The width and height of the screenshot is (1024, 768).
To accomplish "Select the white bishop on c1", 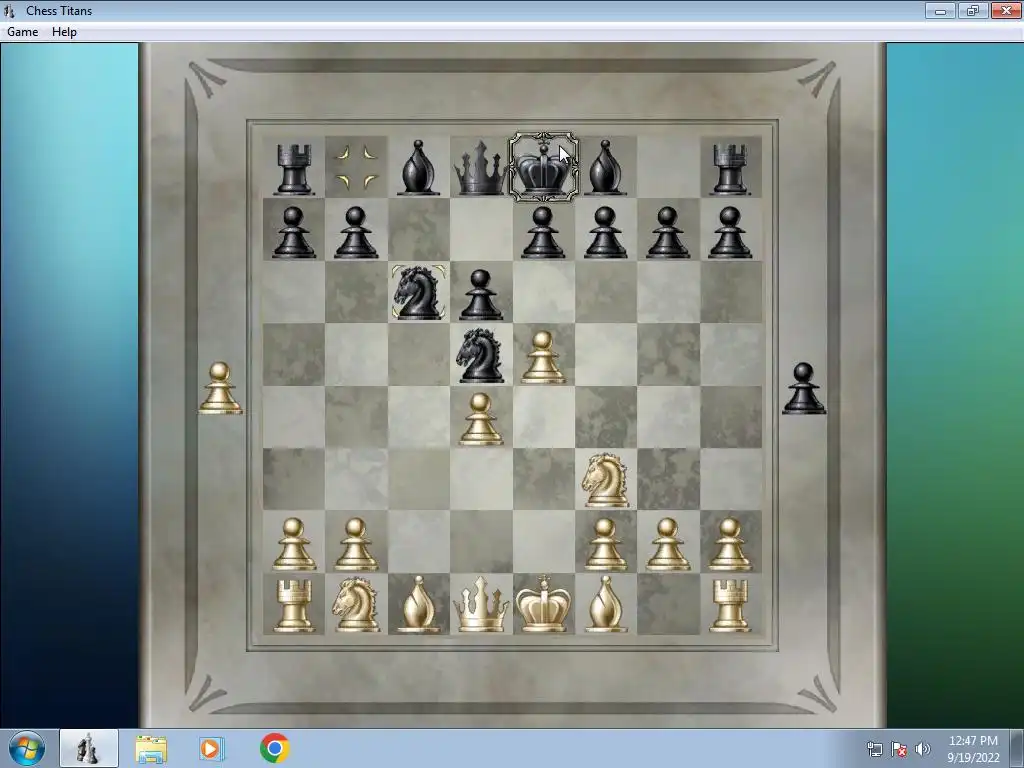I will point(418,604).
